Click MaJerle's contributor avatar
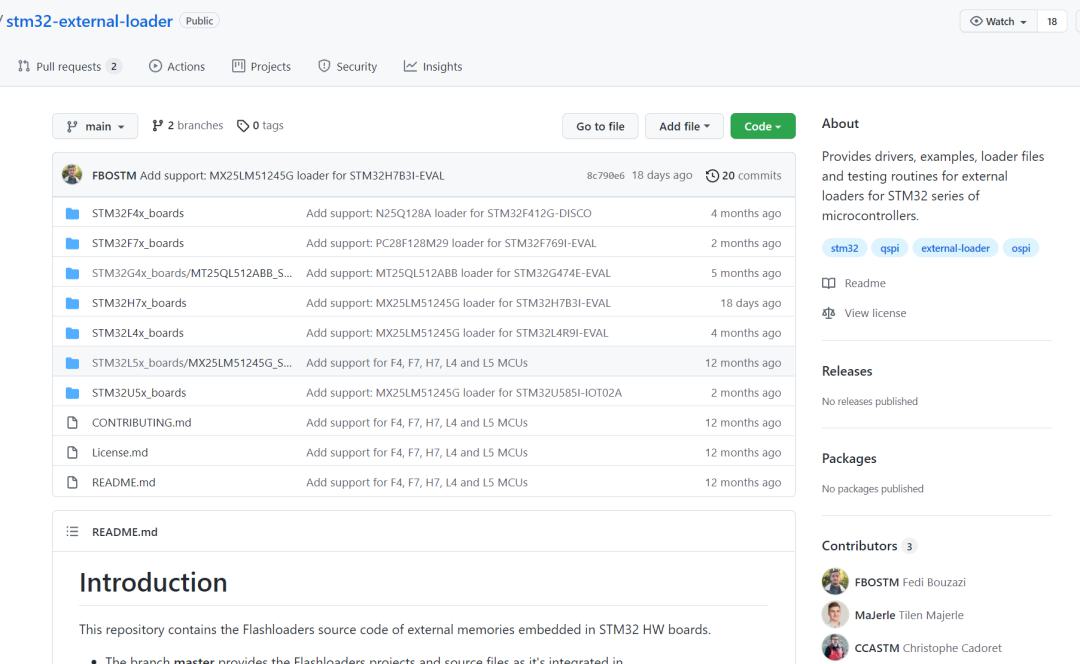 pyautogui.click(x=835, y=614)
